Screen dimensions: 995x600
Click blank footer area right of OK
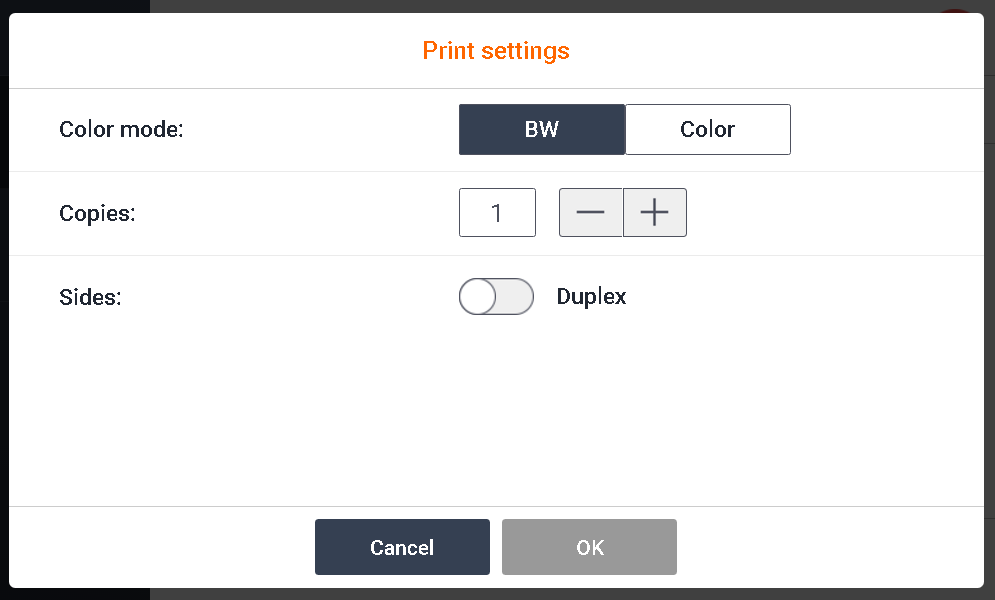tap(830, 547)
